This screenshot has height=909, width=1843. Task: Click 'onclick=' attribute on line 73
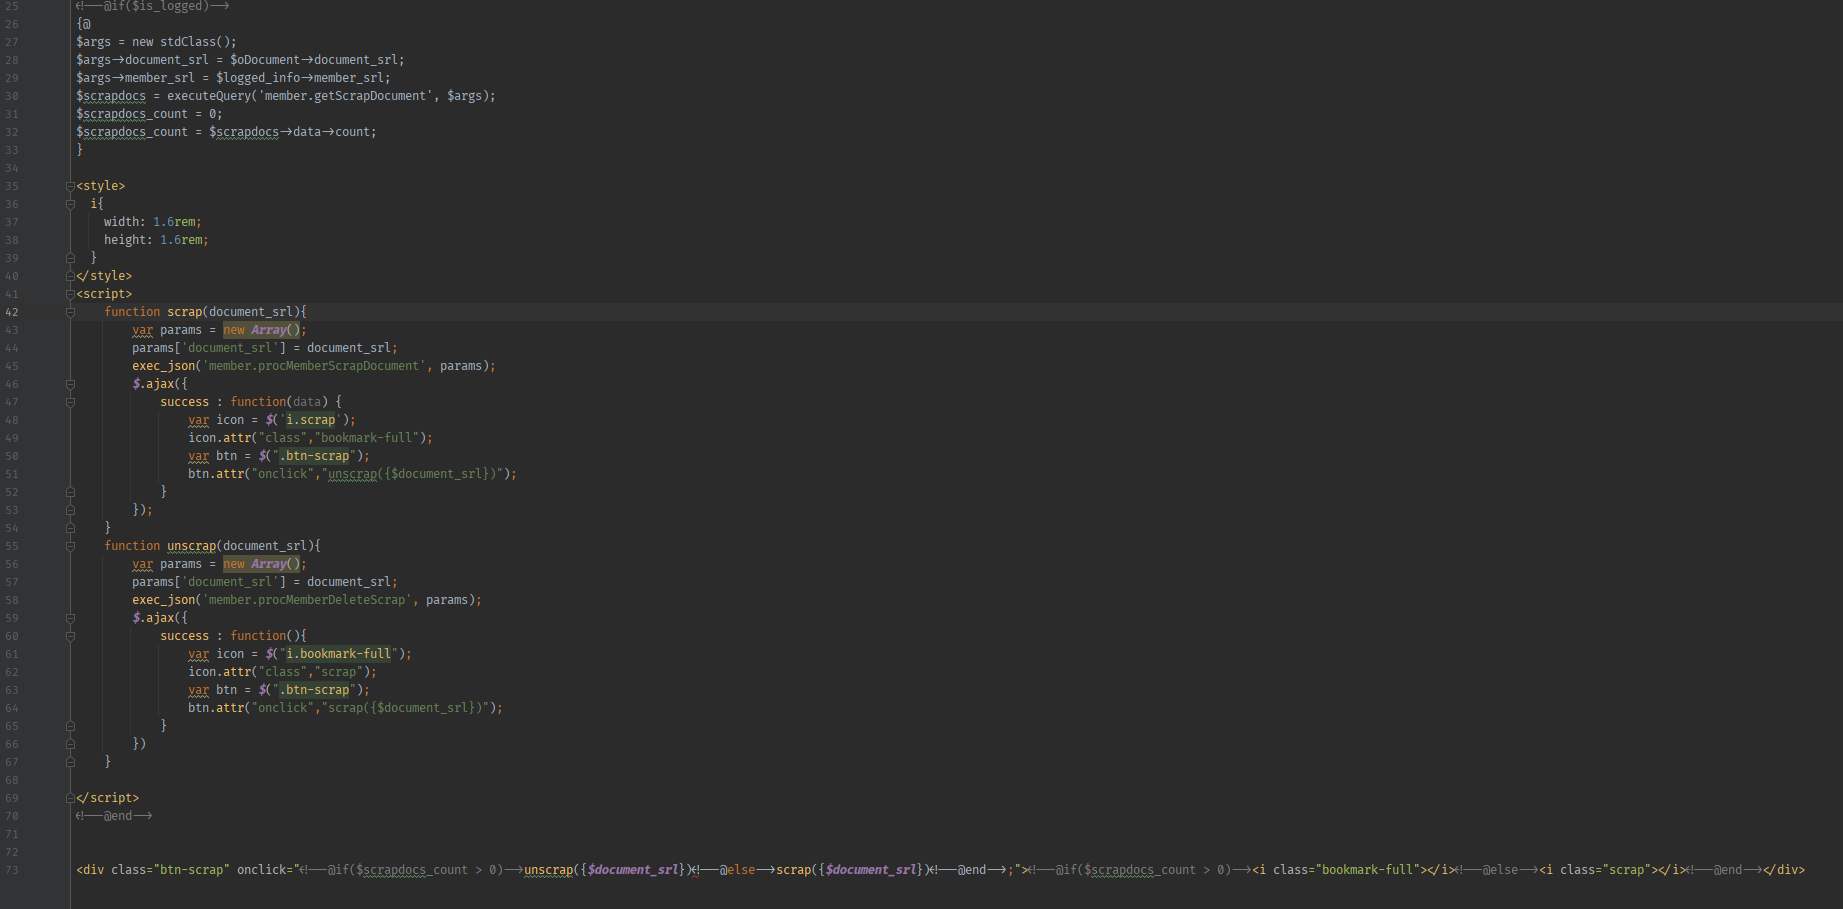click(265, 870)
